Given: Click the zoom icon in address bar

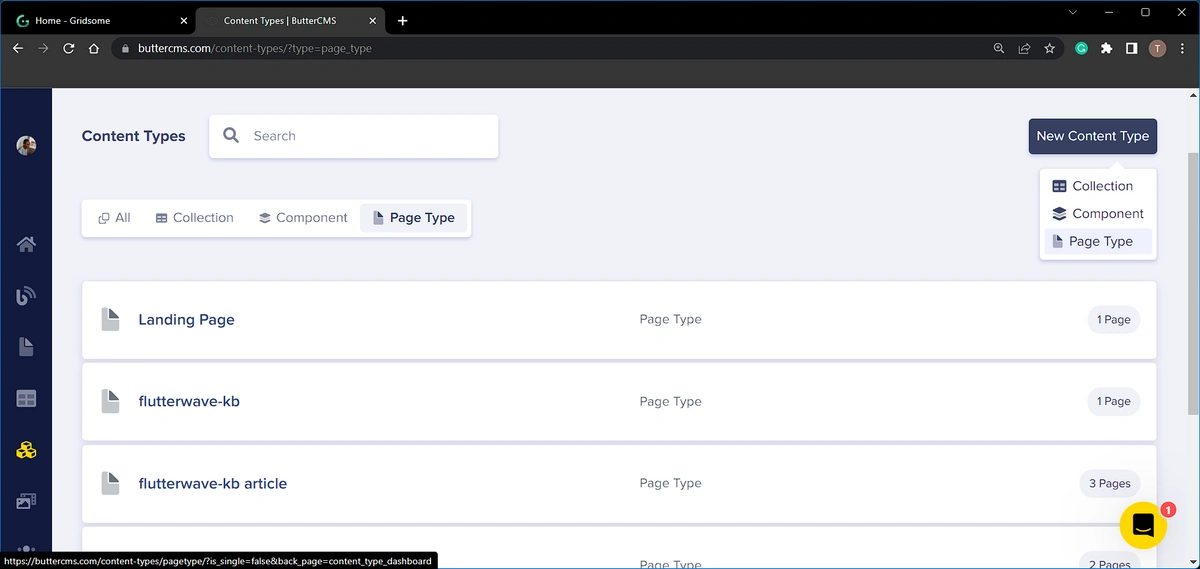Looking at the screenshot, I should click(998, 48).
